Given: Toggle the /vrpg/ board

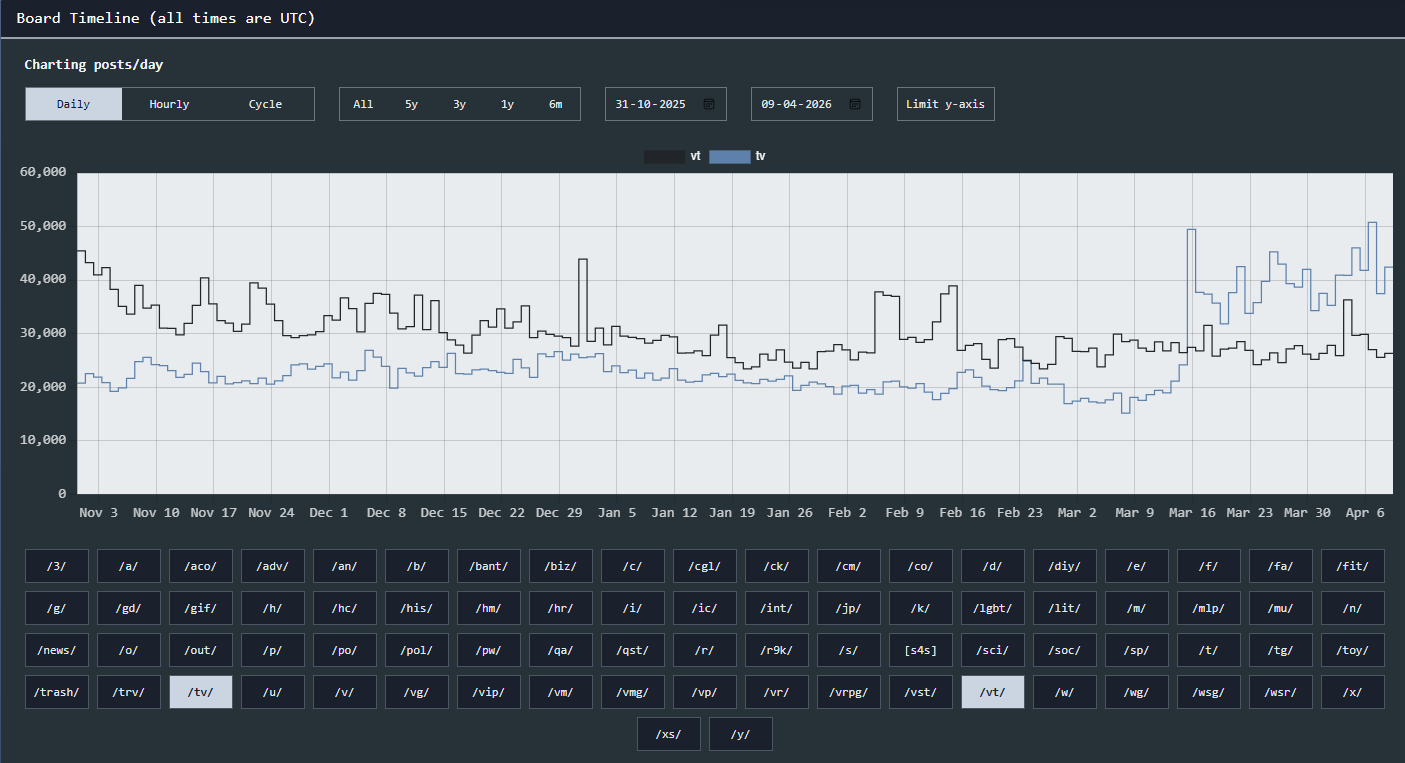Looking at the screenshot, I should (x=849, y=692).
